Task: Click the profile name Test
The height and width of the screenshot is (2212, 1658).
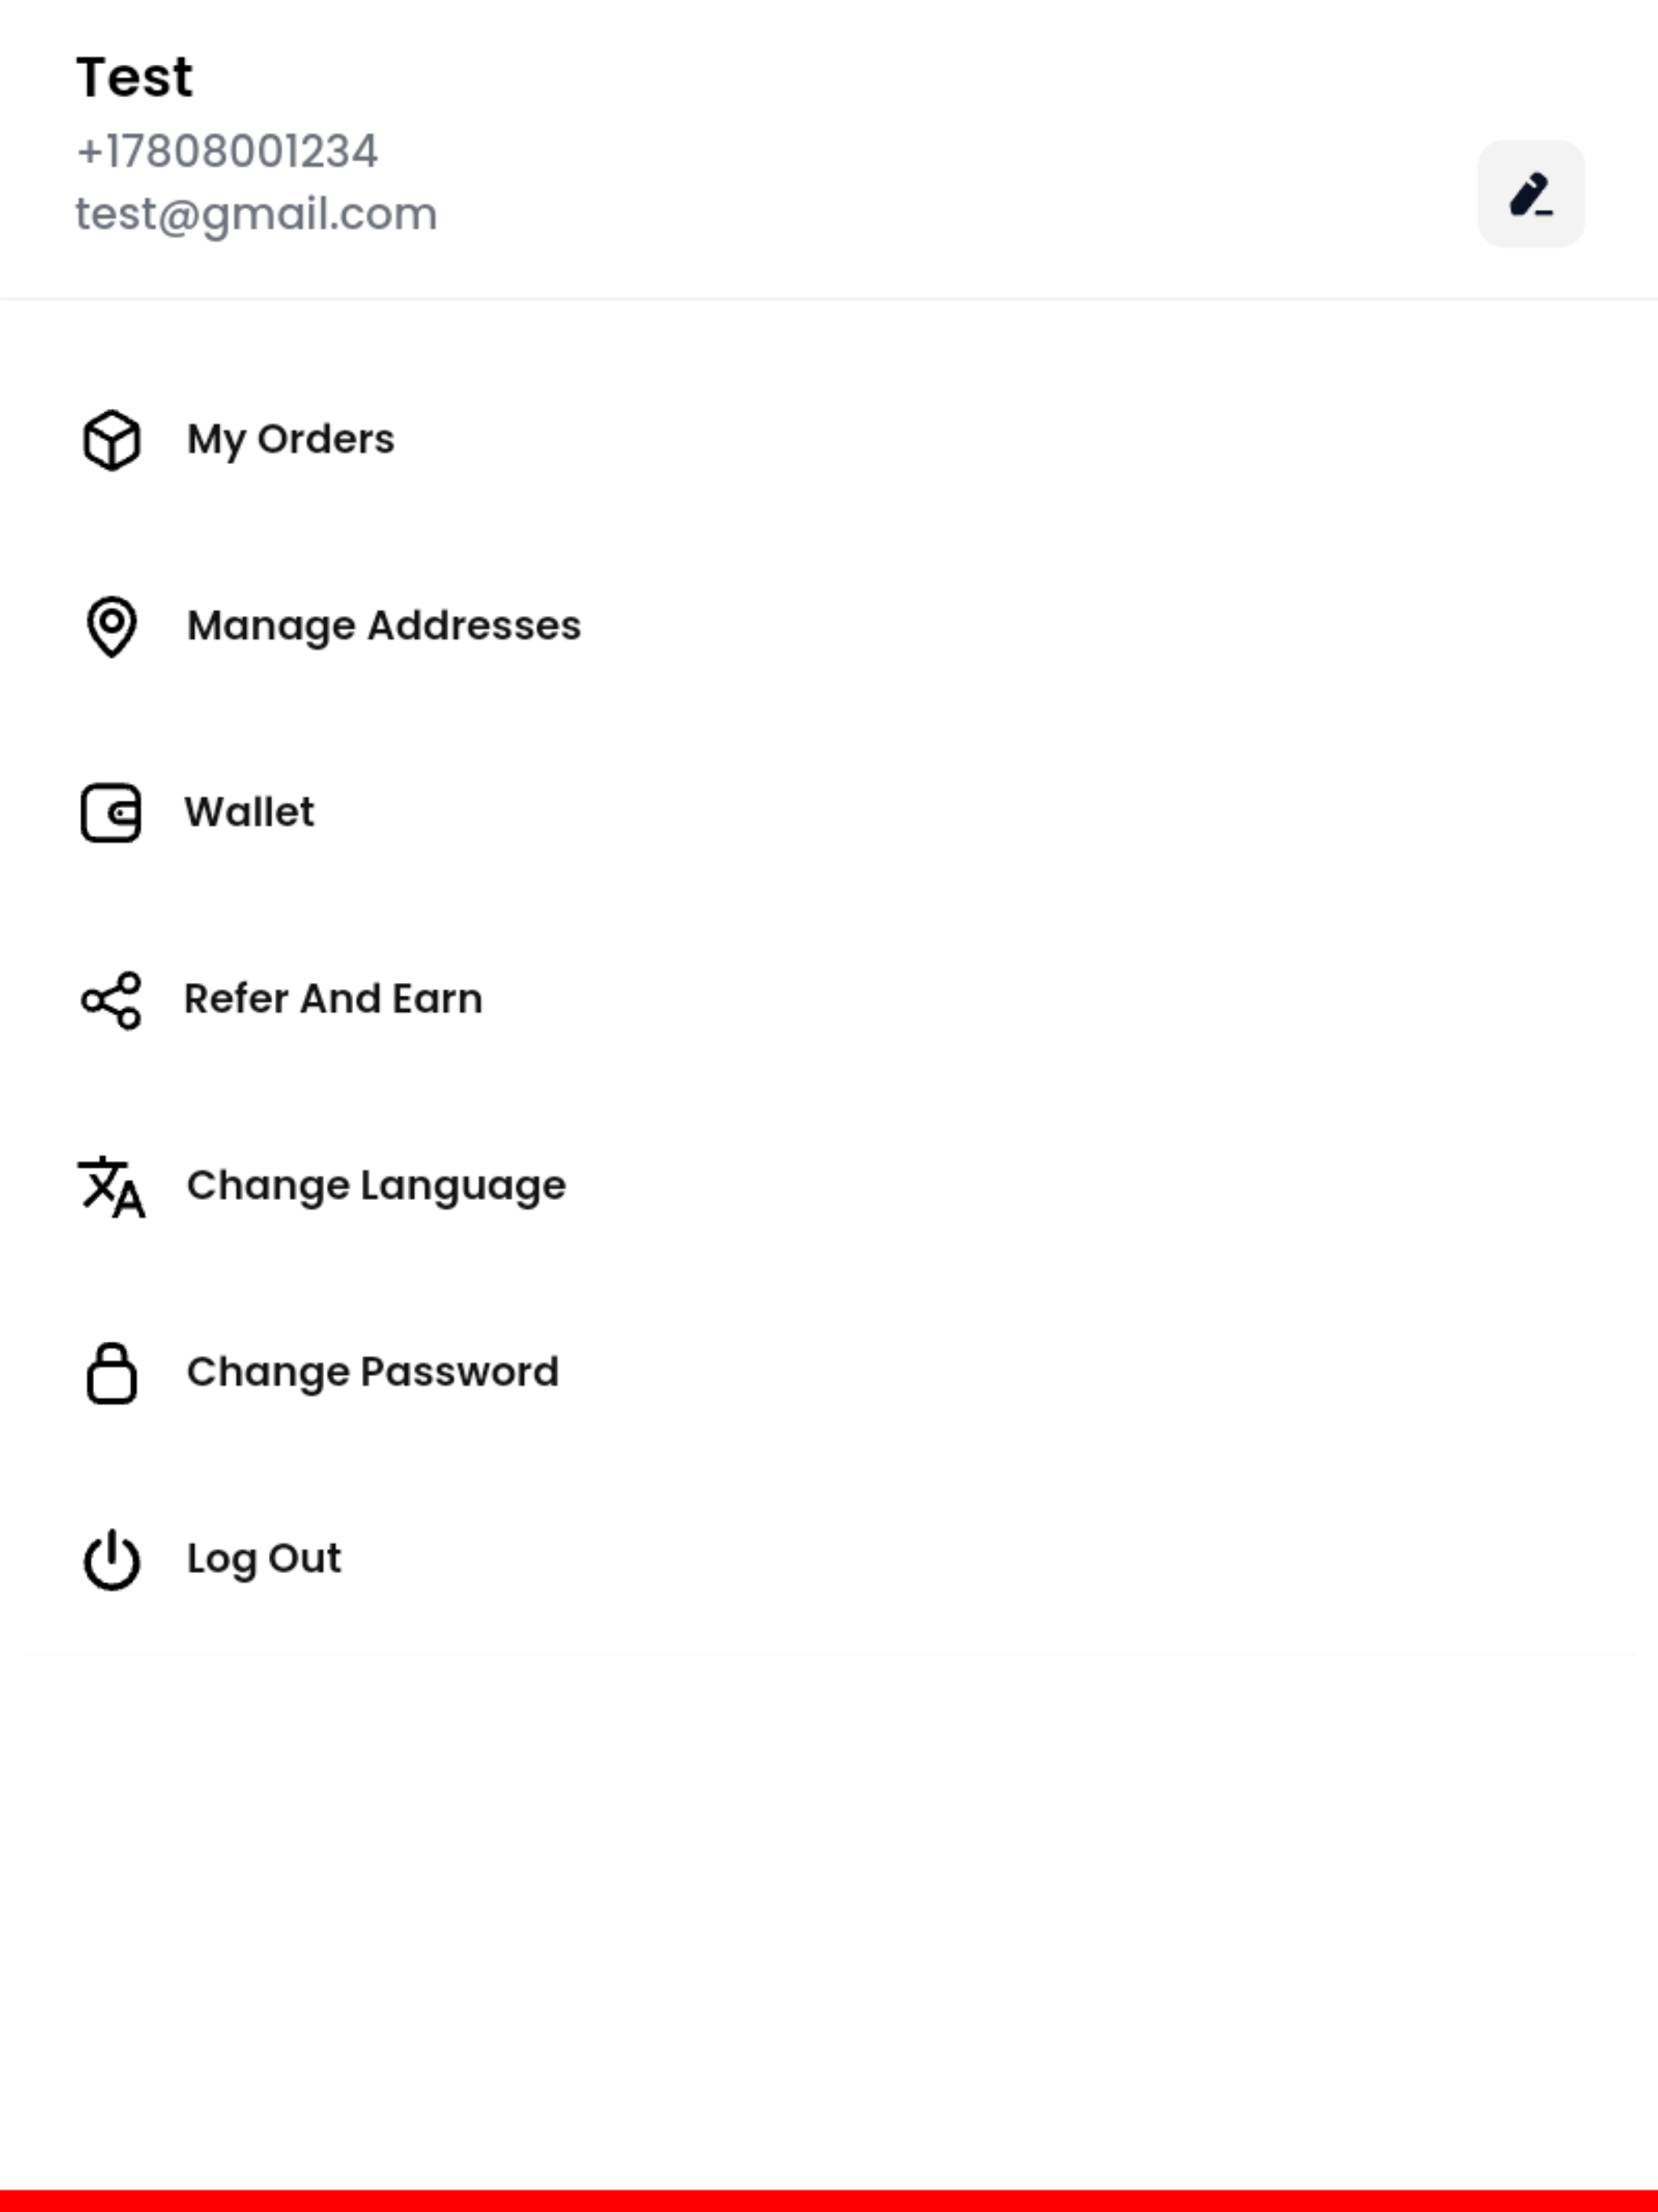Action: 134,78
